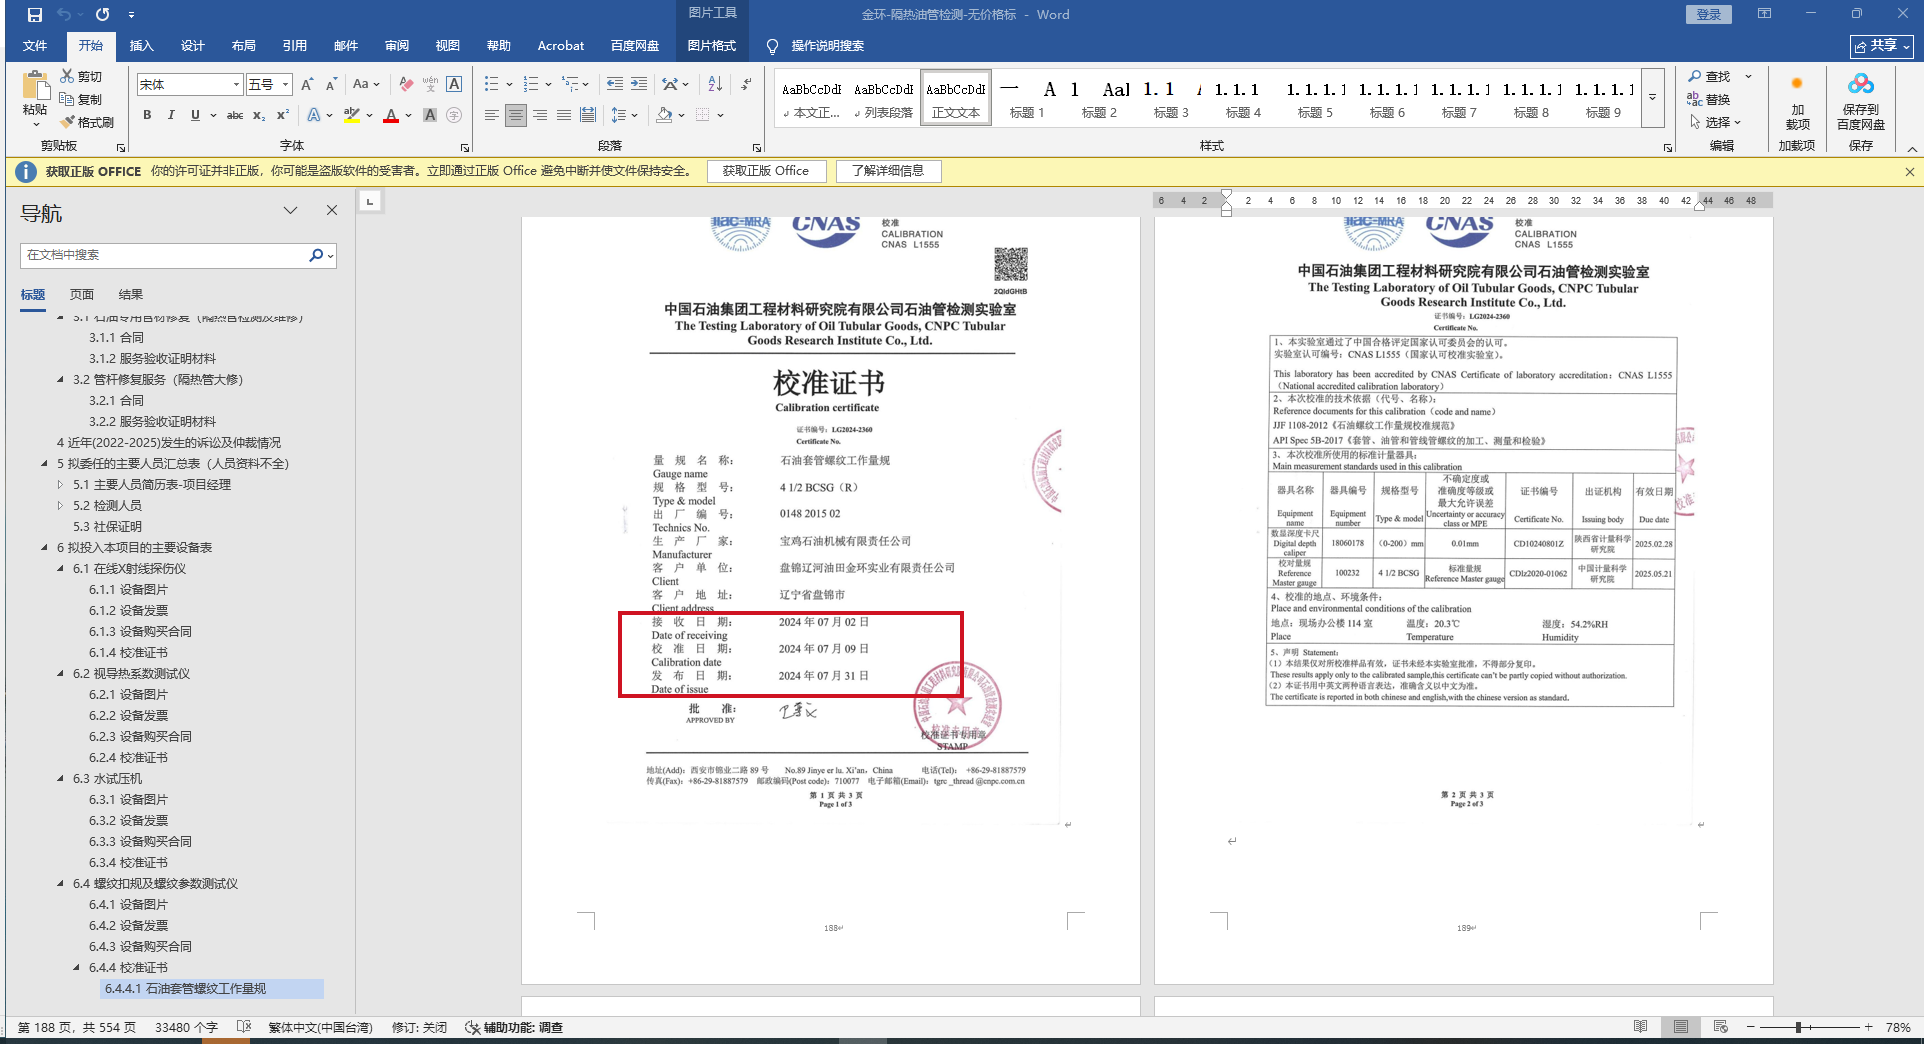Open the navigation pane options chevron
Viewport: 1924px width, 1044px height.
290,210
